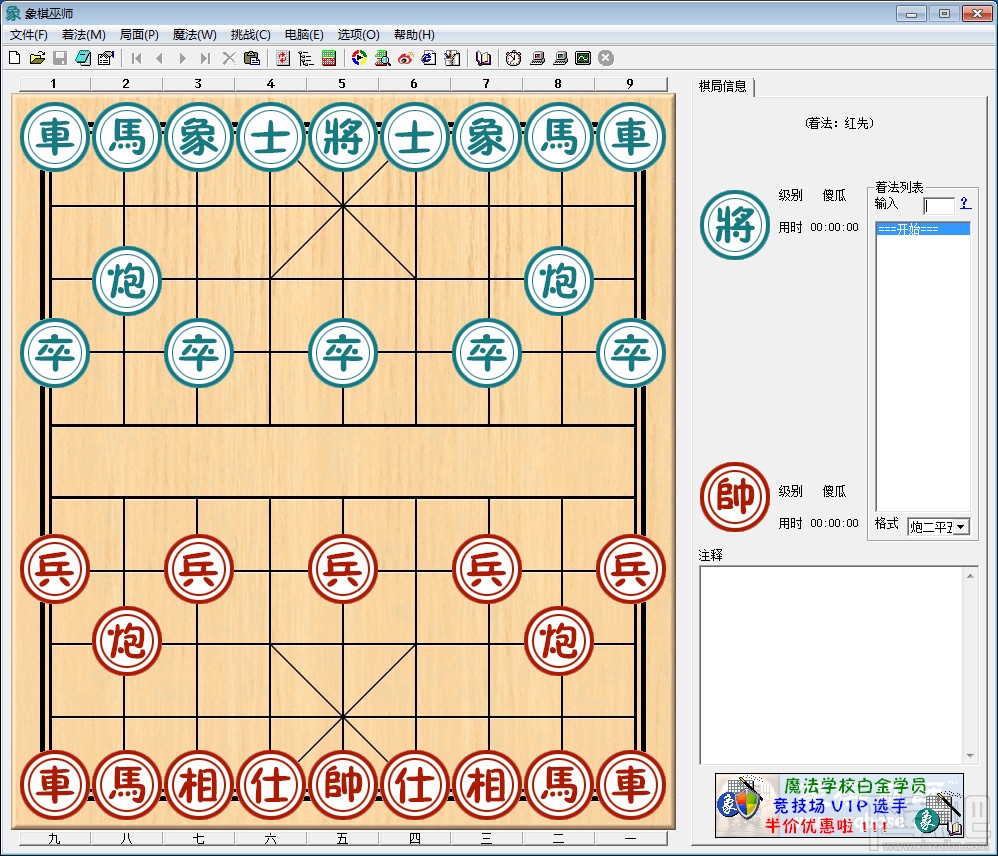Click the red-green board edit icon
This screenshot has height=856, width=998.
point(328,59)
